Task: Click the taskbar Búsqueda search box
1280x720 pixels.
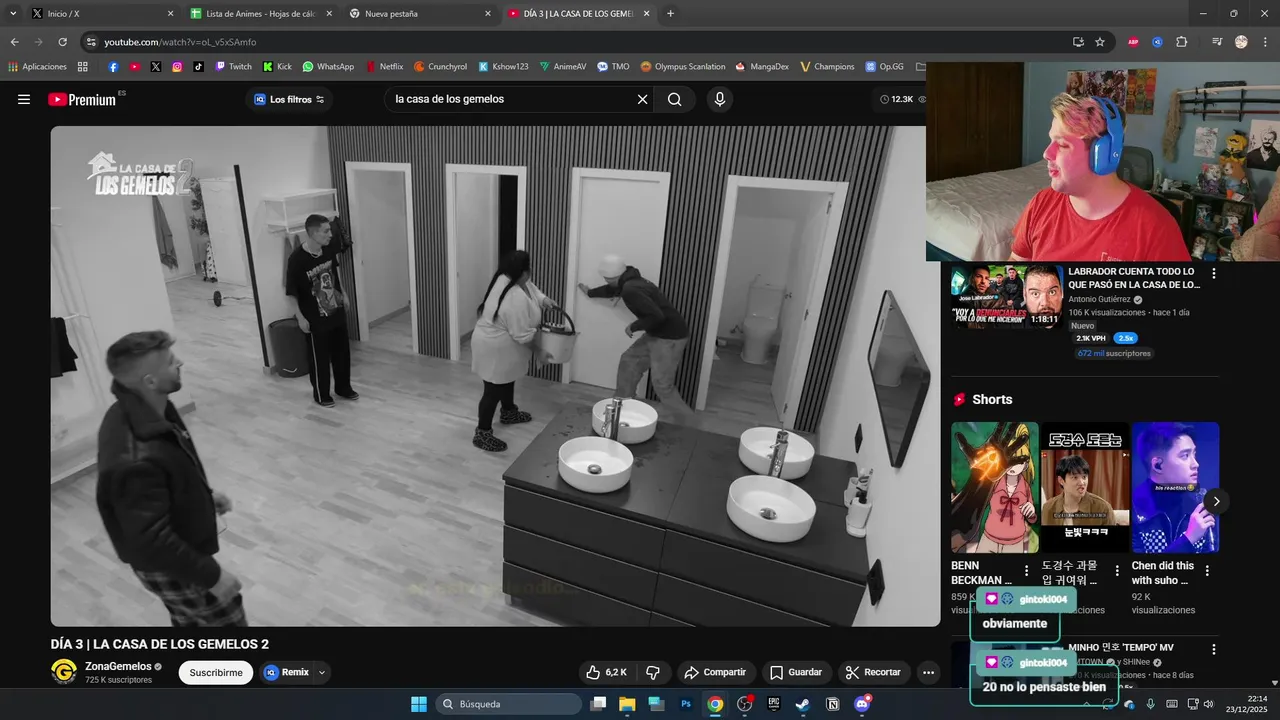Action: tap(509, 704)
